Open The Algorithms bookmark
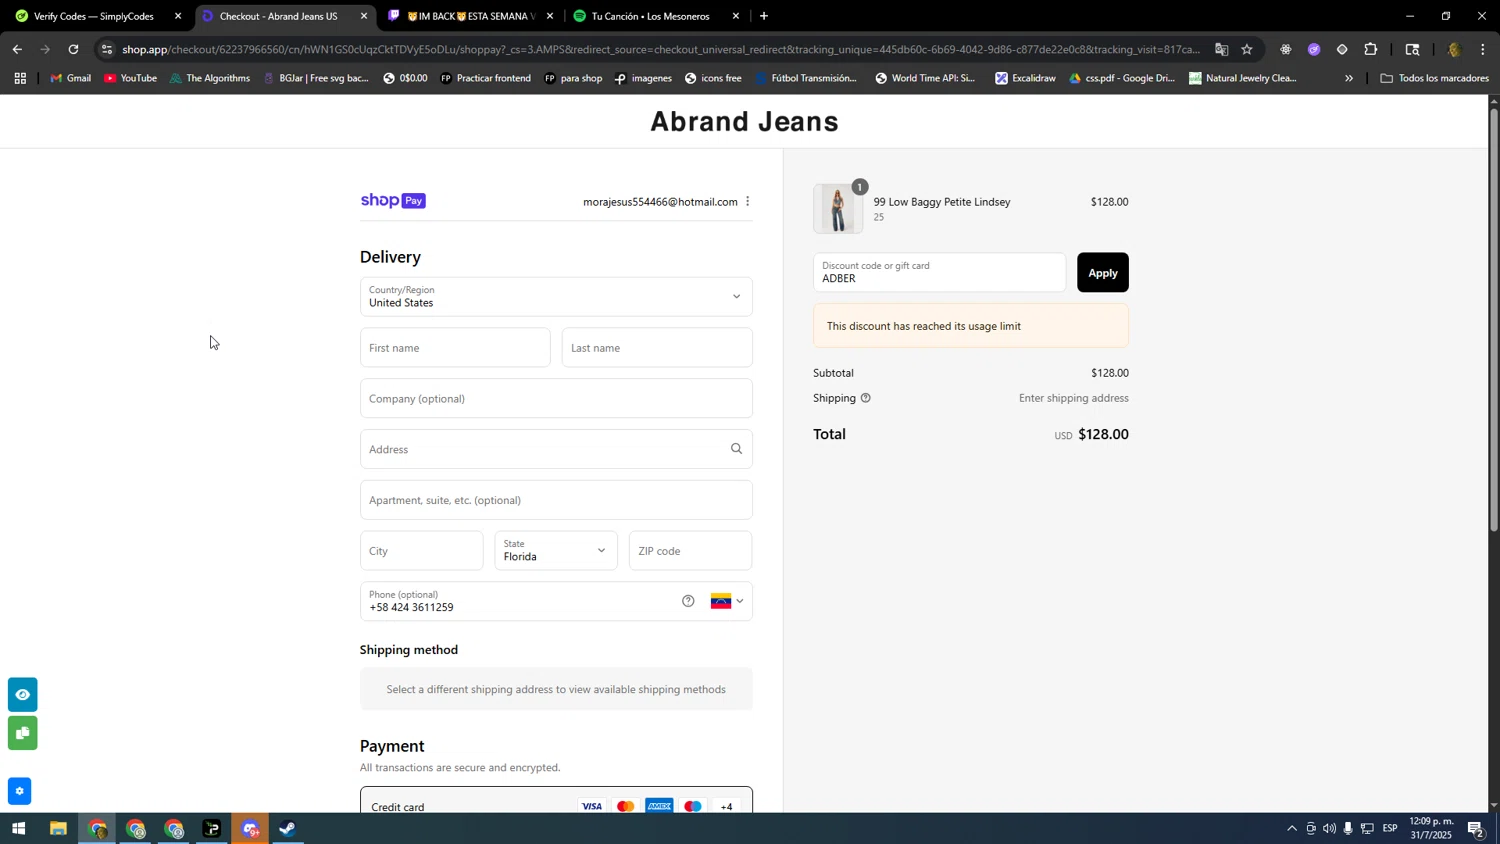Image resolution: width=1500 pixels, height=844 pixels. [x=210, y=78]
